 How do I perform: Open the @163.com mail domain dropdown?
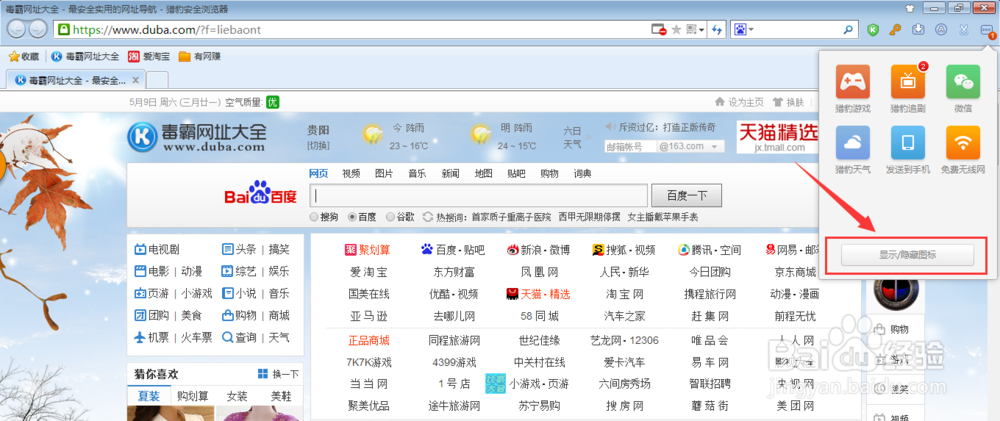[690, 146]
